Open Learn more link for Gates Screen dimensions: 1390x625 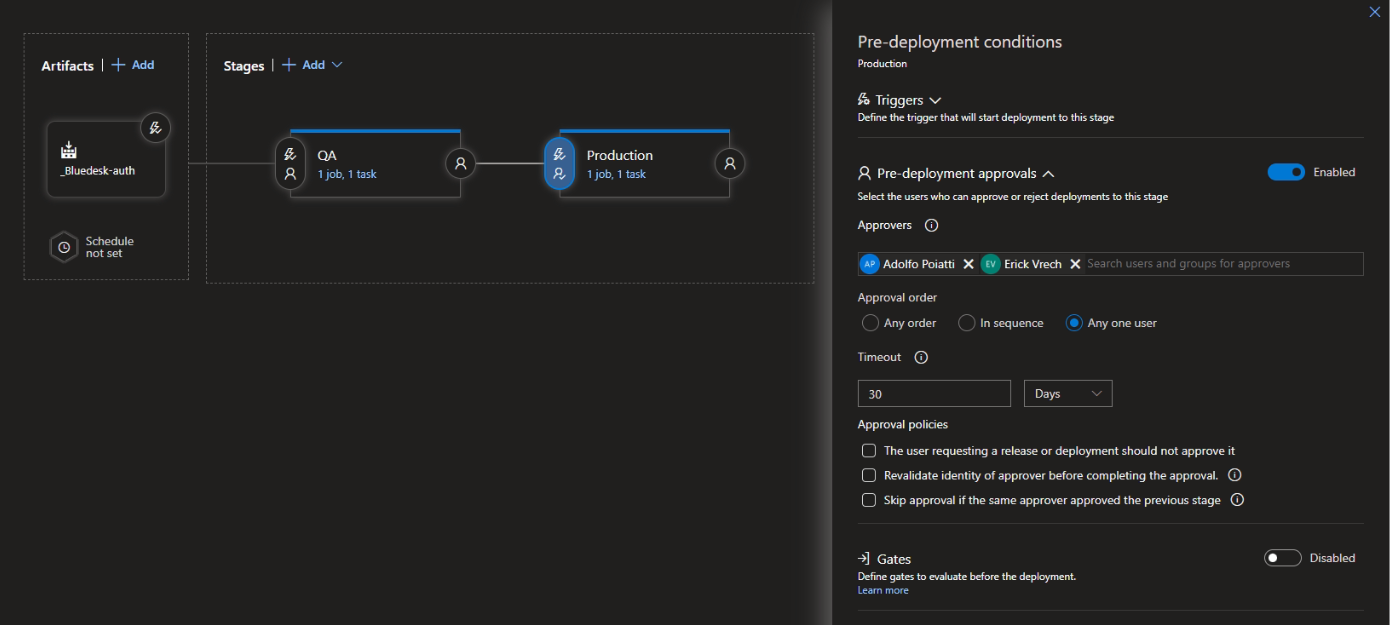[883, 590]
